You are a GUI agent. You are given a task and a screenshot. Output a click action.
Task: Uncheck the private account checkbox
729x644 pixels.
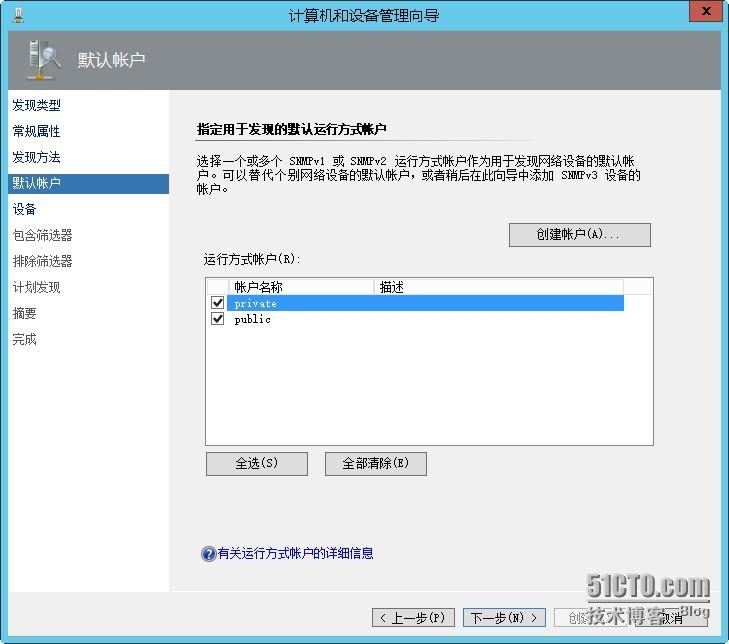(x=218, y=303)
